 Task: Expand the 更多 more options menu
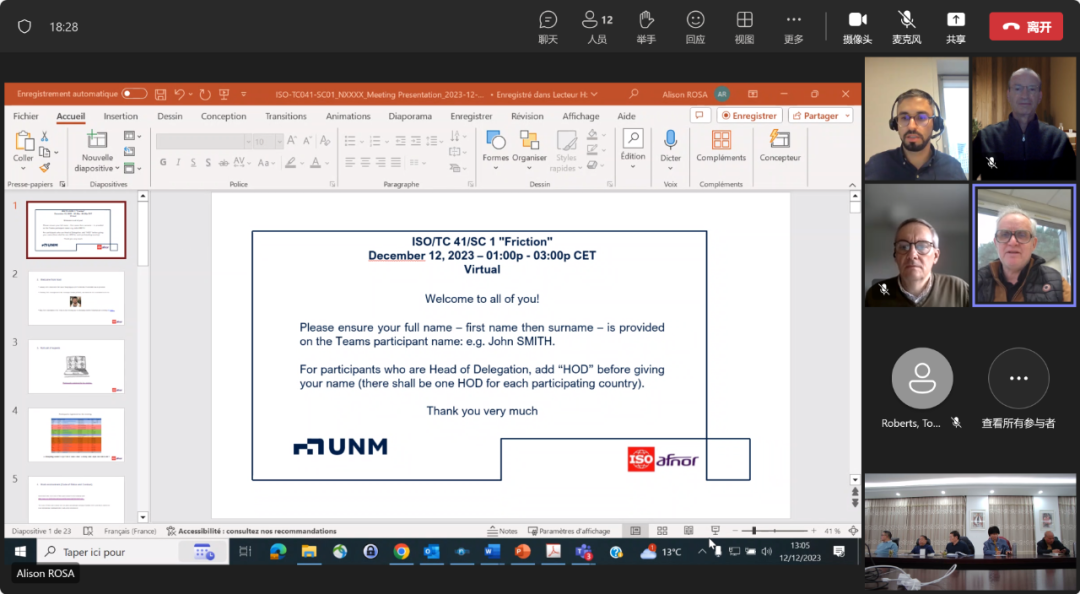coord(793,26)
